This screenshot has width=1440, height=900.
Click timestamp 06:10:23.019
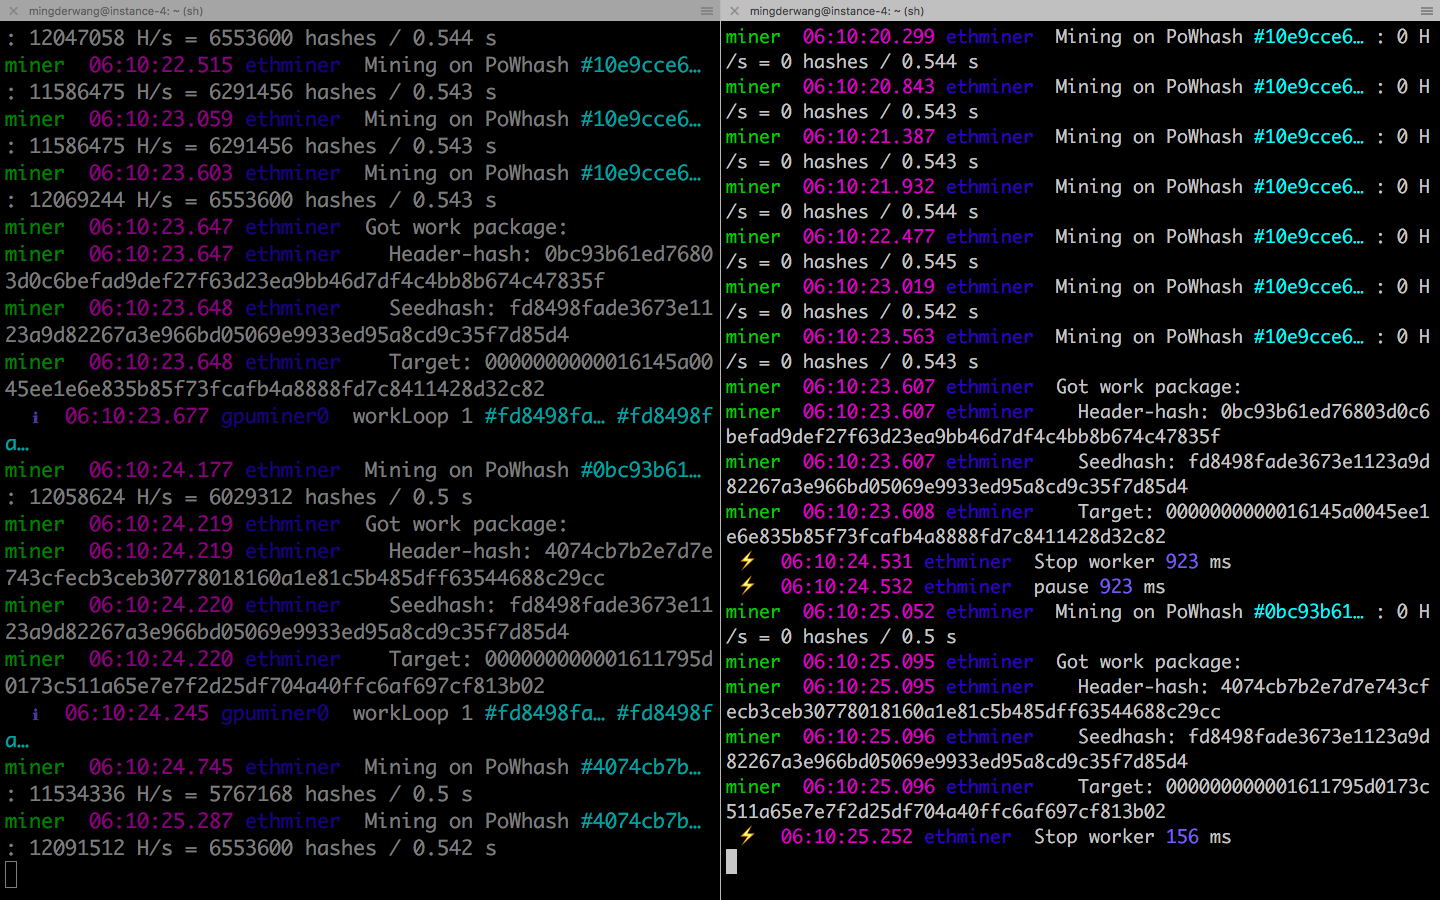tap(869, 287)
